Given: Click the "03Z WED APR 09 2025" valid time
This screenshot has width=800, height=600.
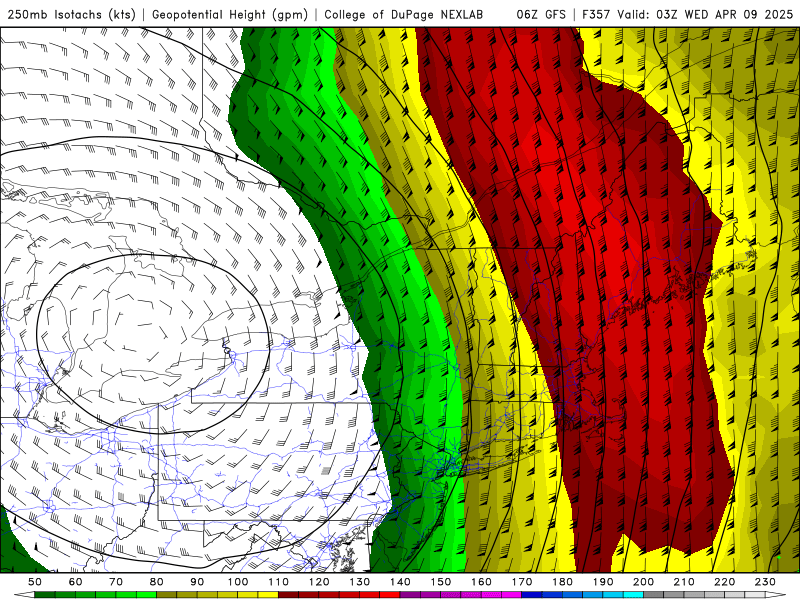Looking at the screenshot, I should pos(724,14).
